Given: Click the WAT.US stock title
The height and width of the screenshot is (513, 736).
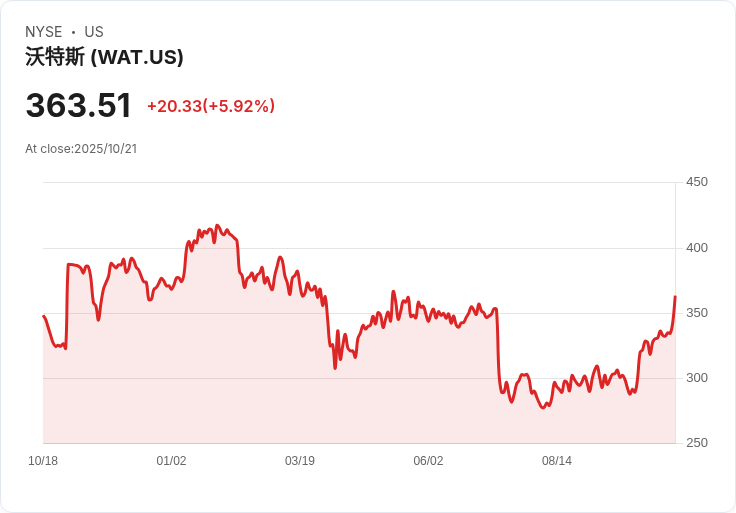Looking at the screenshot, I should click(104, 57).
